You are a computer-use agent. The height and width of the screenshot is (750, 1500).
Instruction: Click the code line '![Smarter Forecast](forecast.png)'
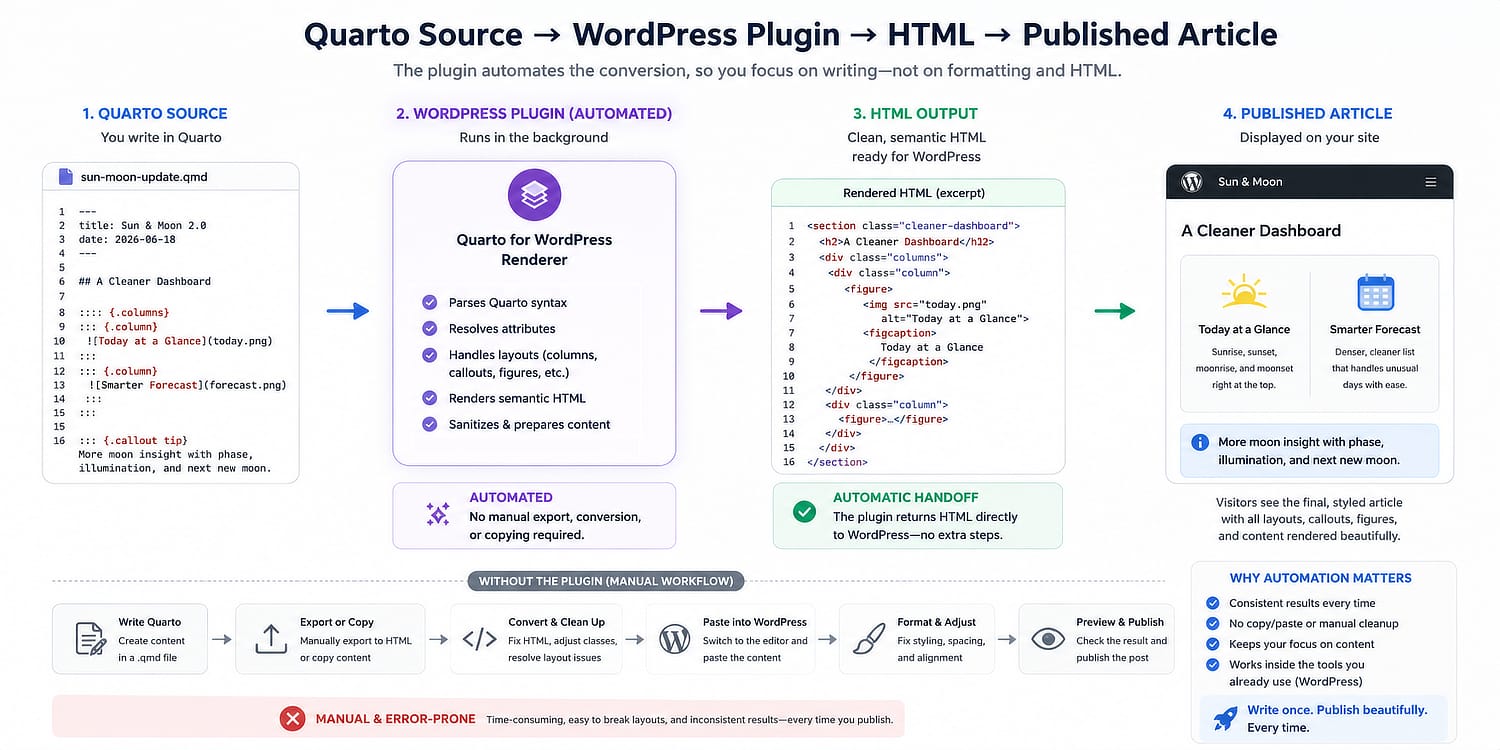click(187, 384)
